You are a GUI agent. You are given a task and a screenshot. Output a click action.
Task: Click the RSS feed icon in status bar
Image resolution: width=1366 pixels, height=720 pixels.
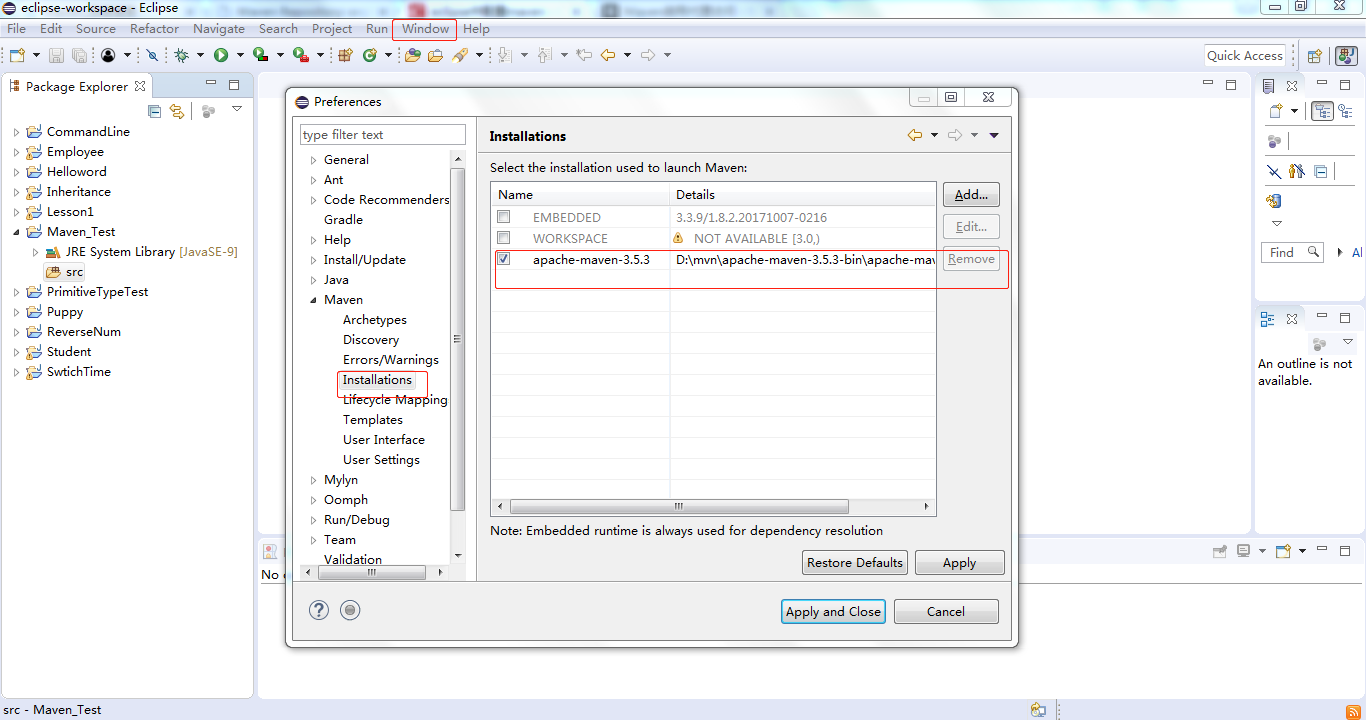tap(1353, 710)
